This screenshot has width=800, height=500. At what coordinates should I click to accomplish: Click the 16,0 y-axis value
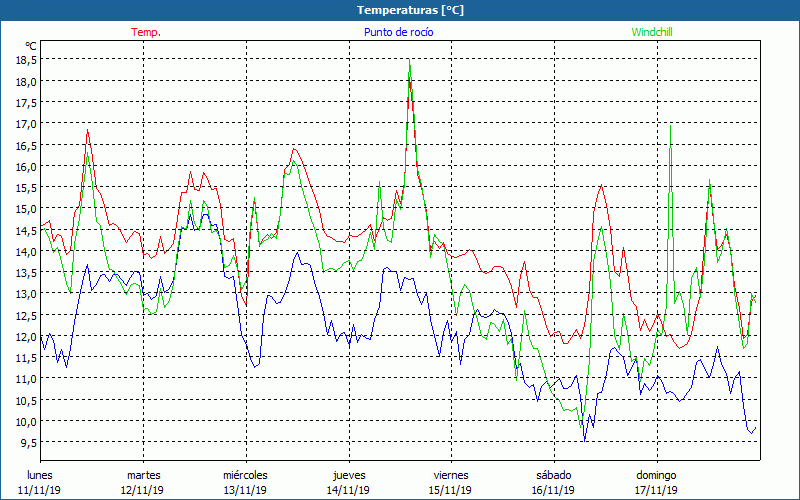pyautogui.click(x=27, y=166)
